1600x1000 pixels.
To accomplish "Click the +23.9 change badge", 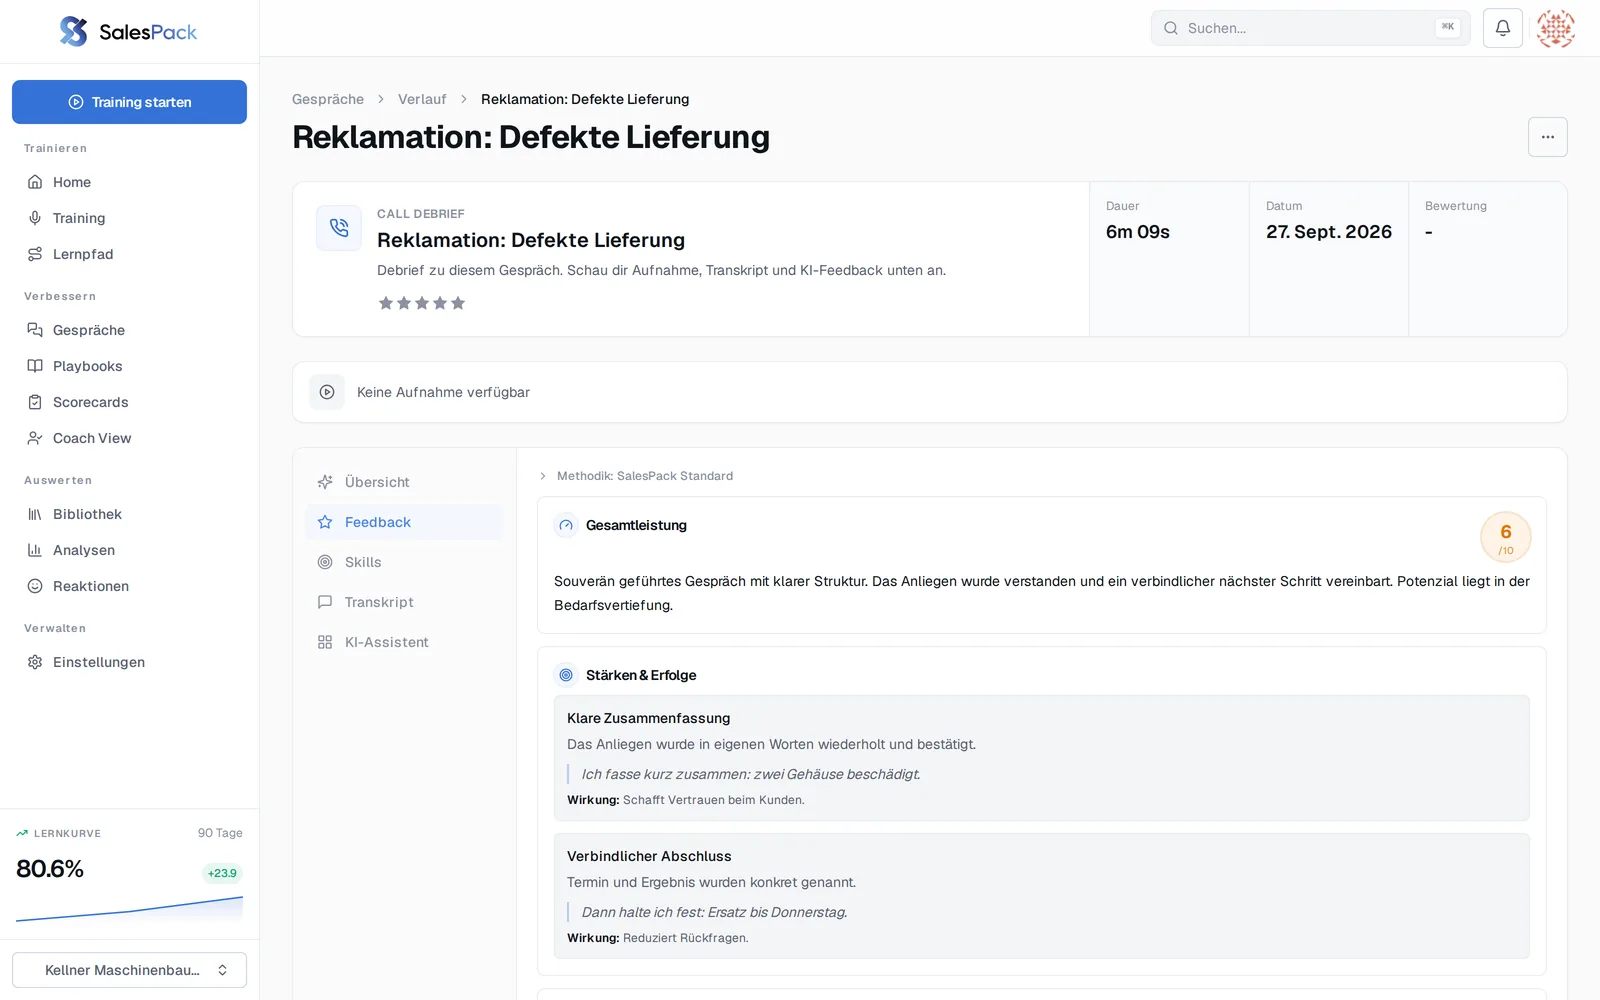I will click(222, 873).
